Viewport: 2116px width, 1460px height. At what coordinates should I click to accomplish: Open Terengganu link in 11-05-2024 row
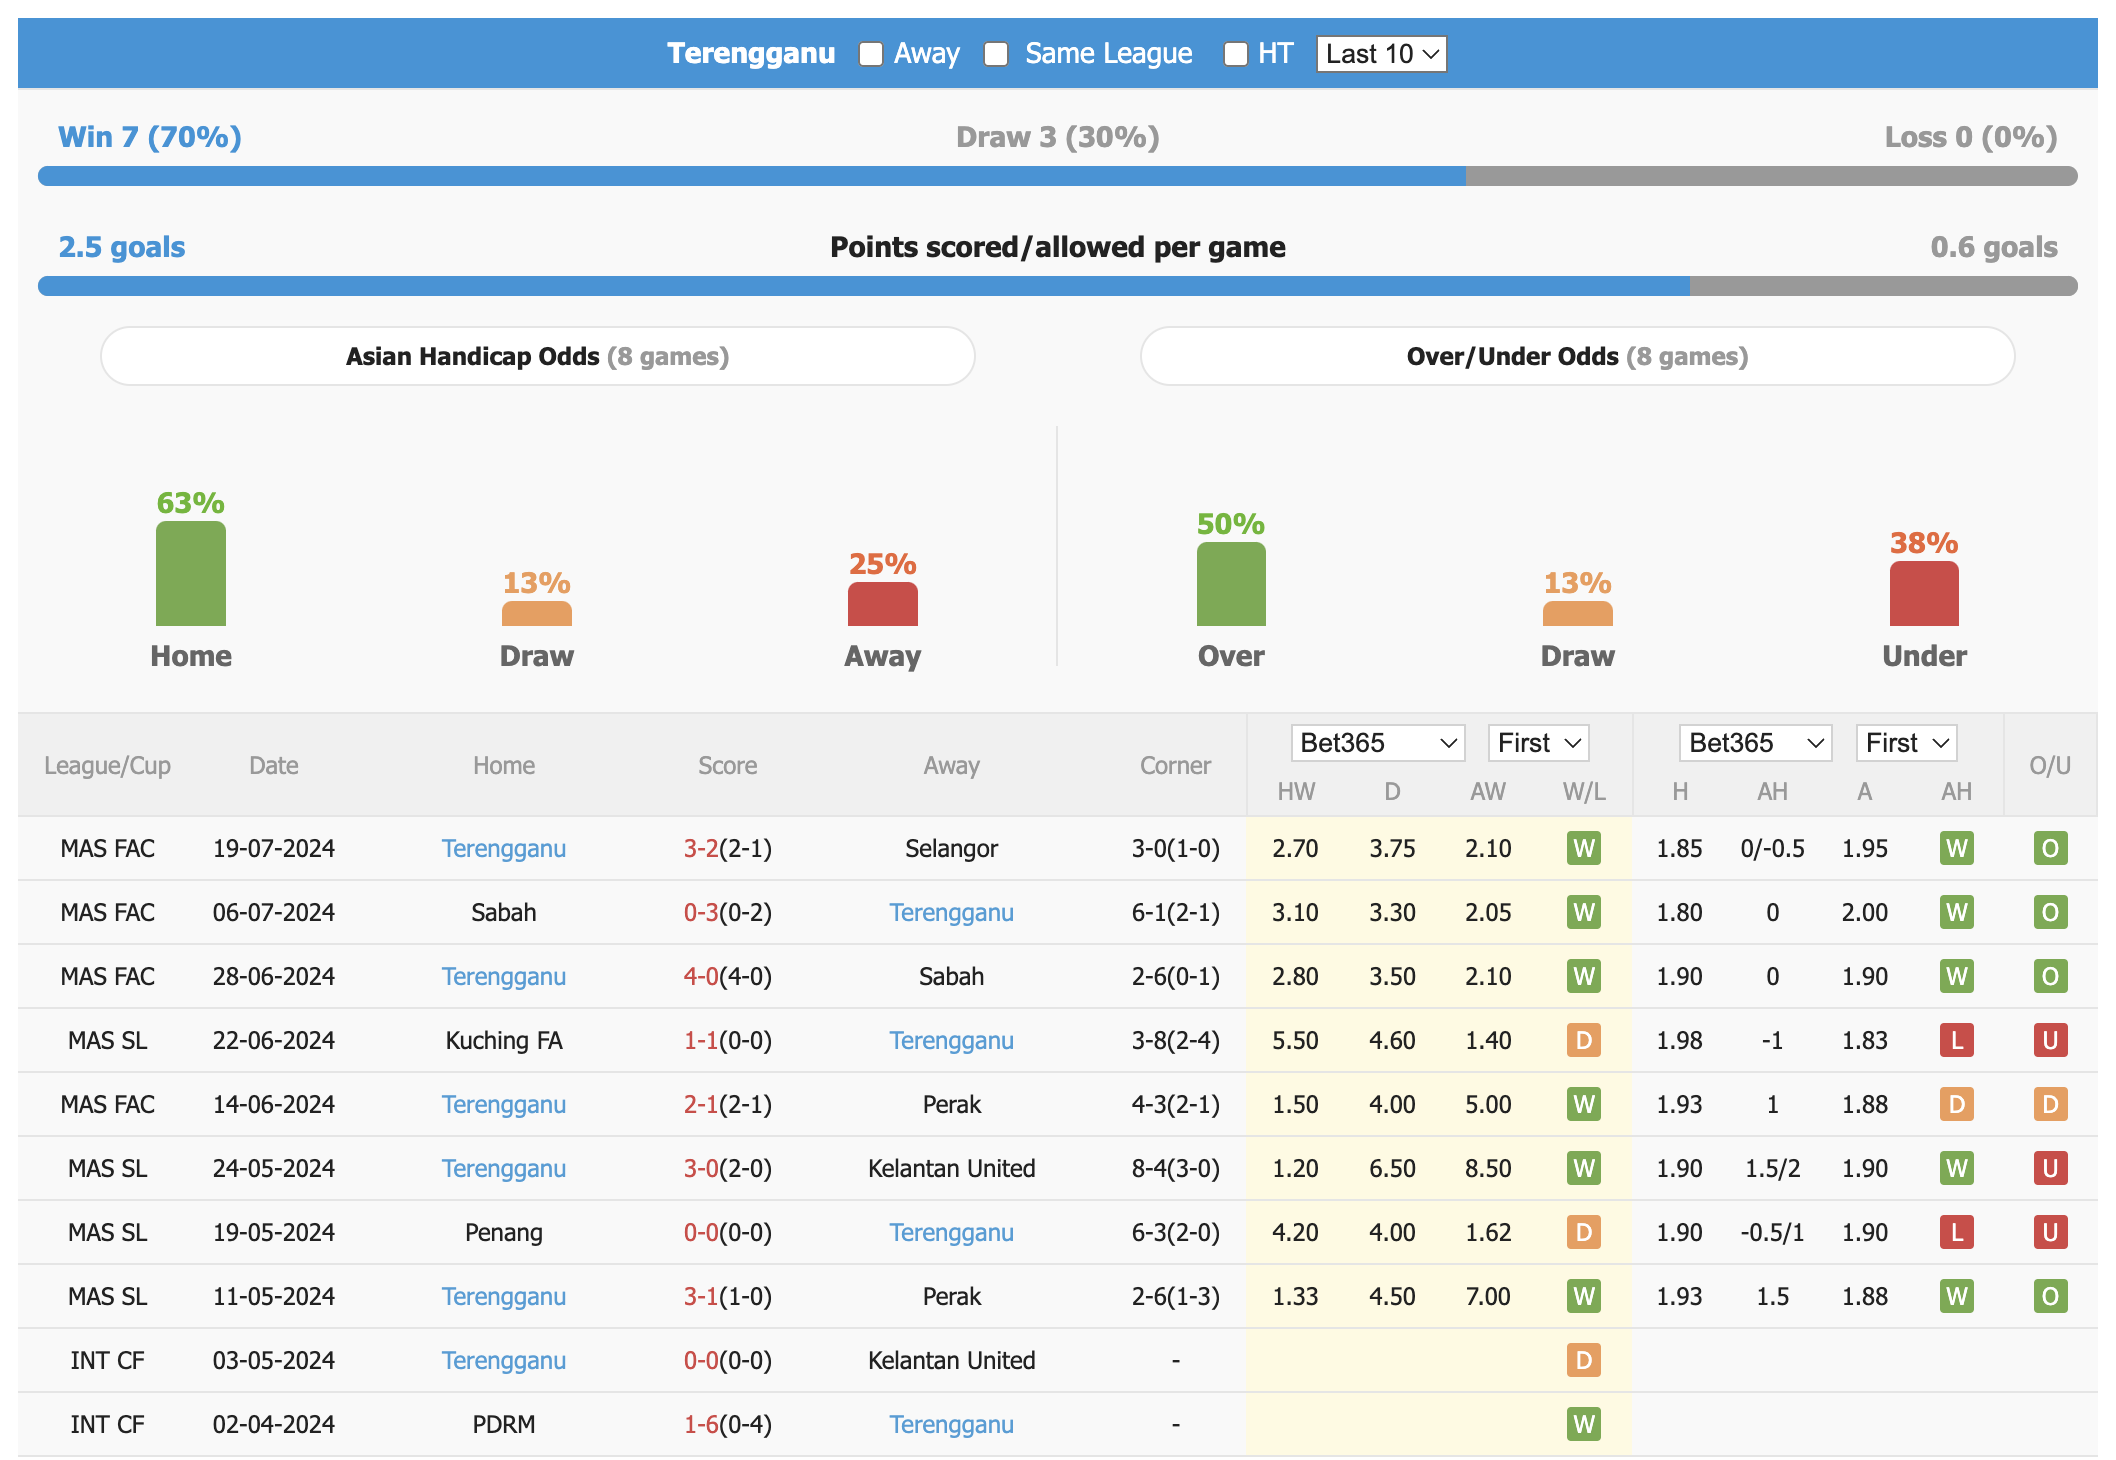click(504, 1296)
